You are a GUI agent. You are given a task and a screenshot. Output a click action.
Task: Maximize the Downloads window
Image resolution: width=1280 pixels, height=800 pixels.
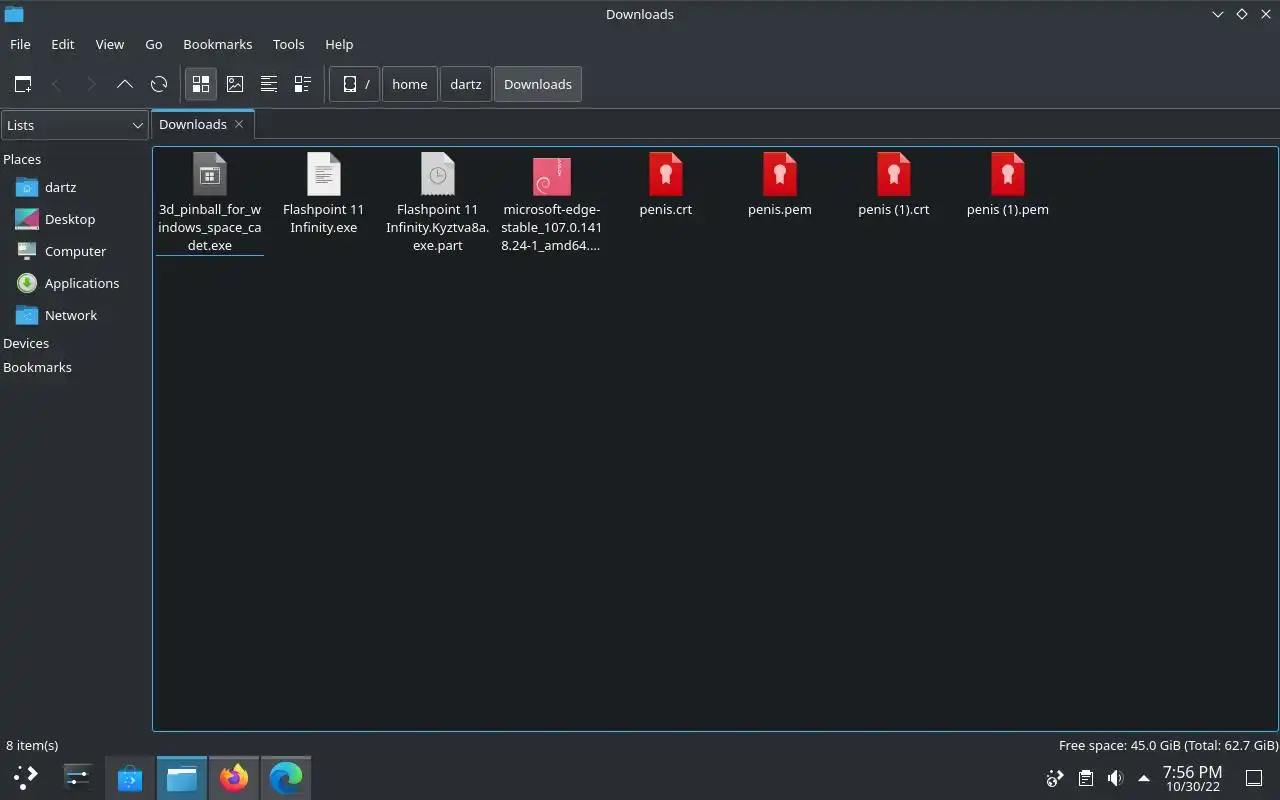point(1241,14)
